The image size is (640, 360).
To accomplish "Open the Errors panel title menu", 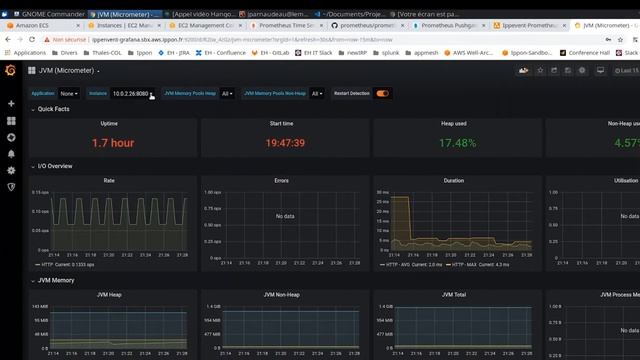I will click(281, 180).
